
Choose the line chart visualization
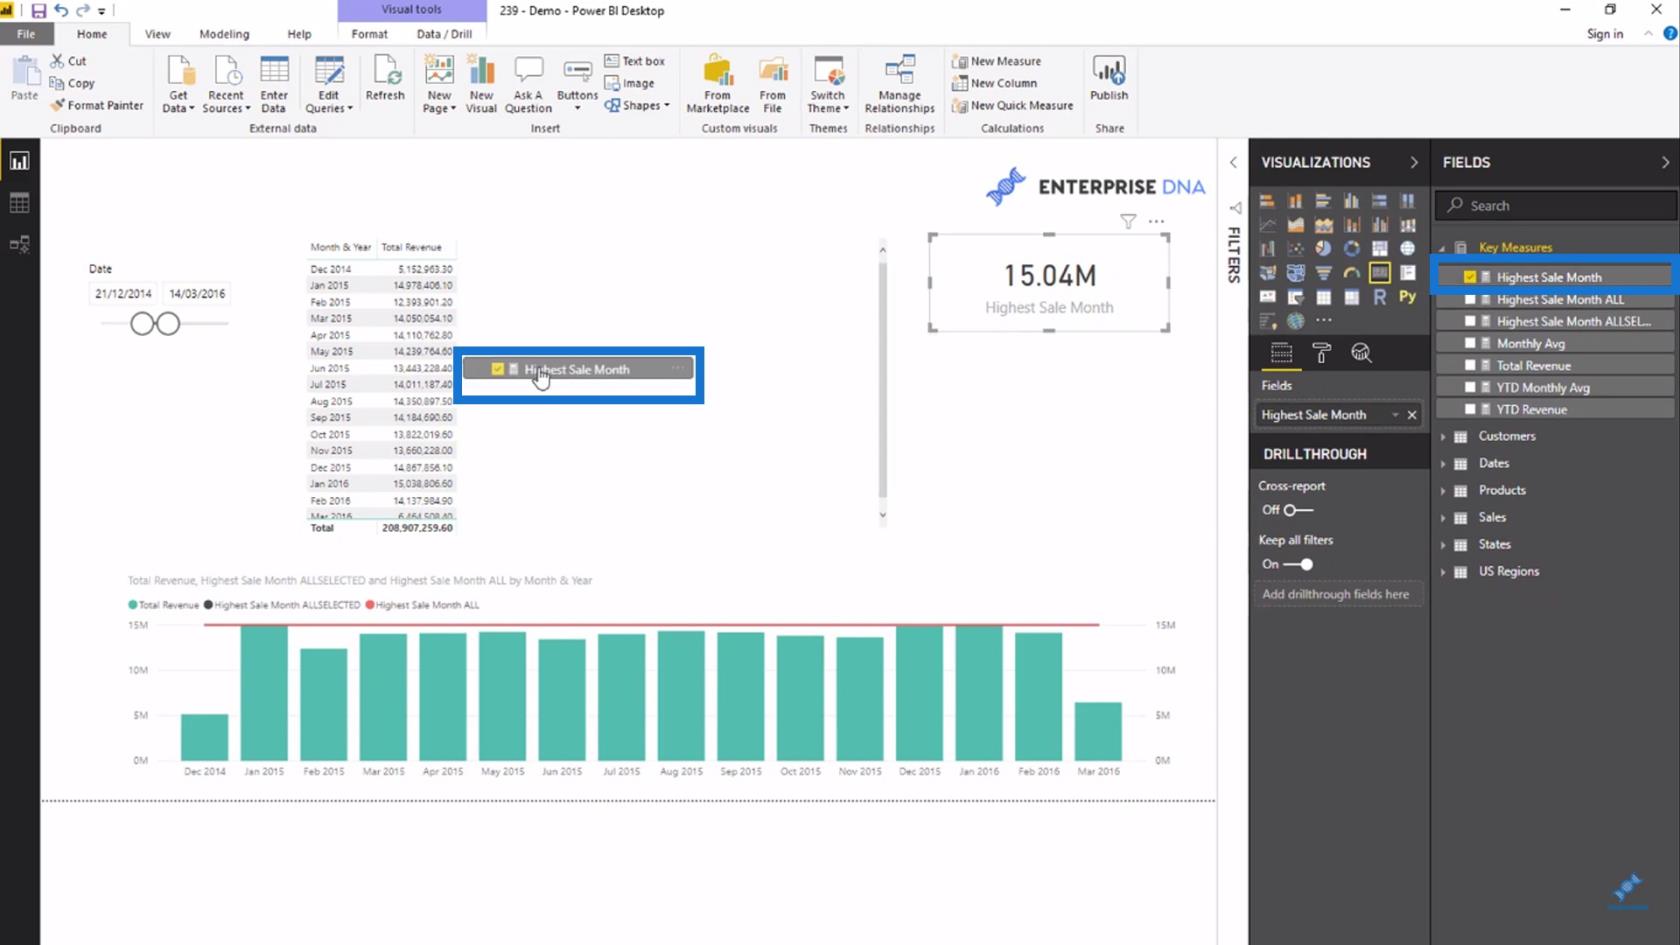coord(1267,225)
